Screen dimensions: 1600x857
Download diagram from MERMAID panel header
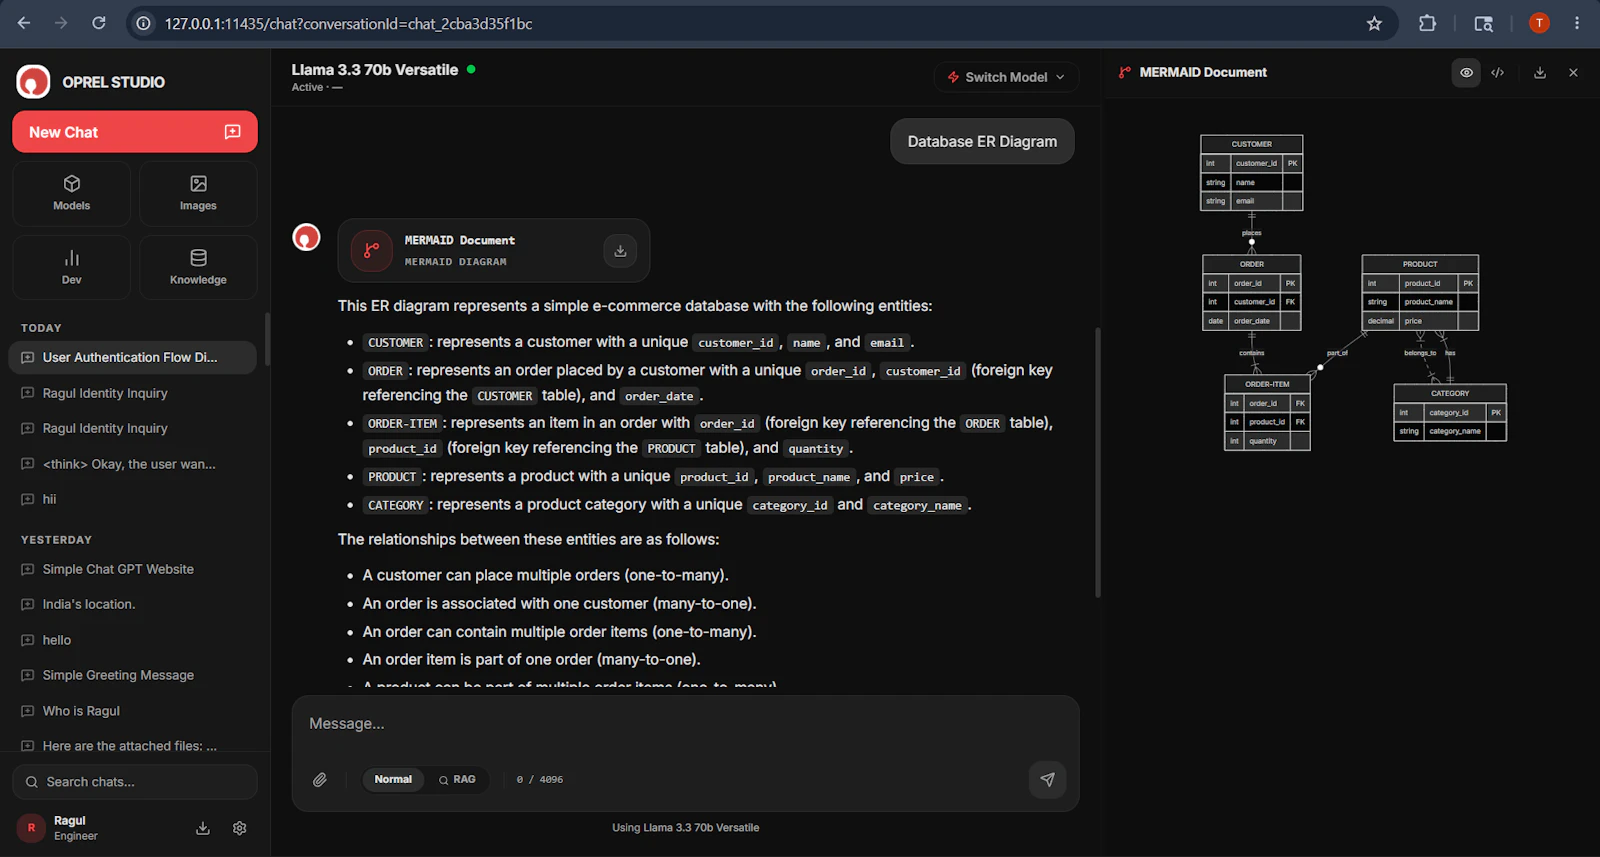coord(1540,72)
